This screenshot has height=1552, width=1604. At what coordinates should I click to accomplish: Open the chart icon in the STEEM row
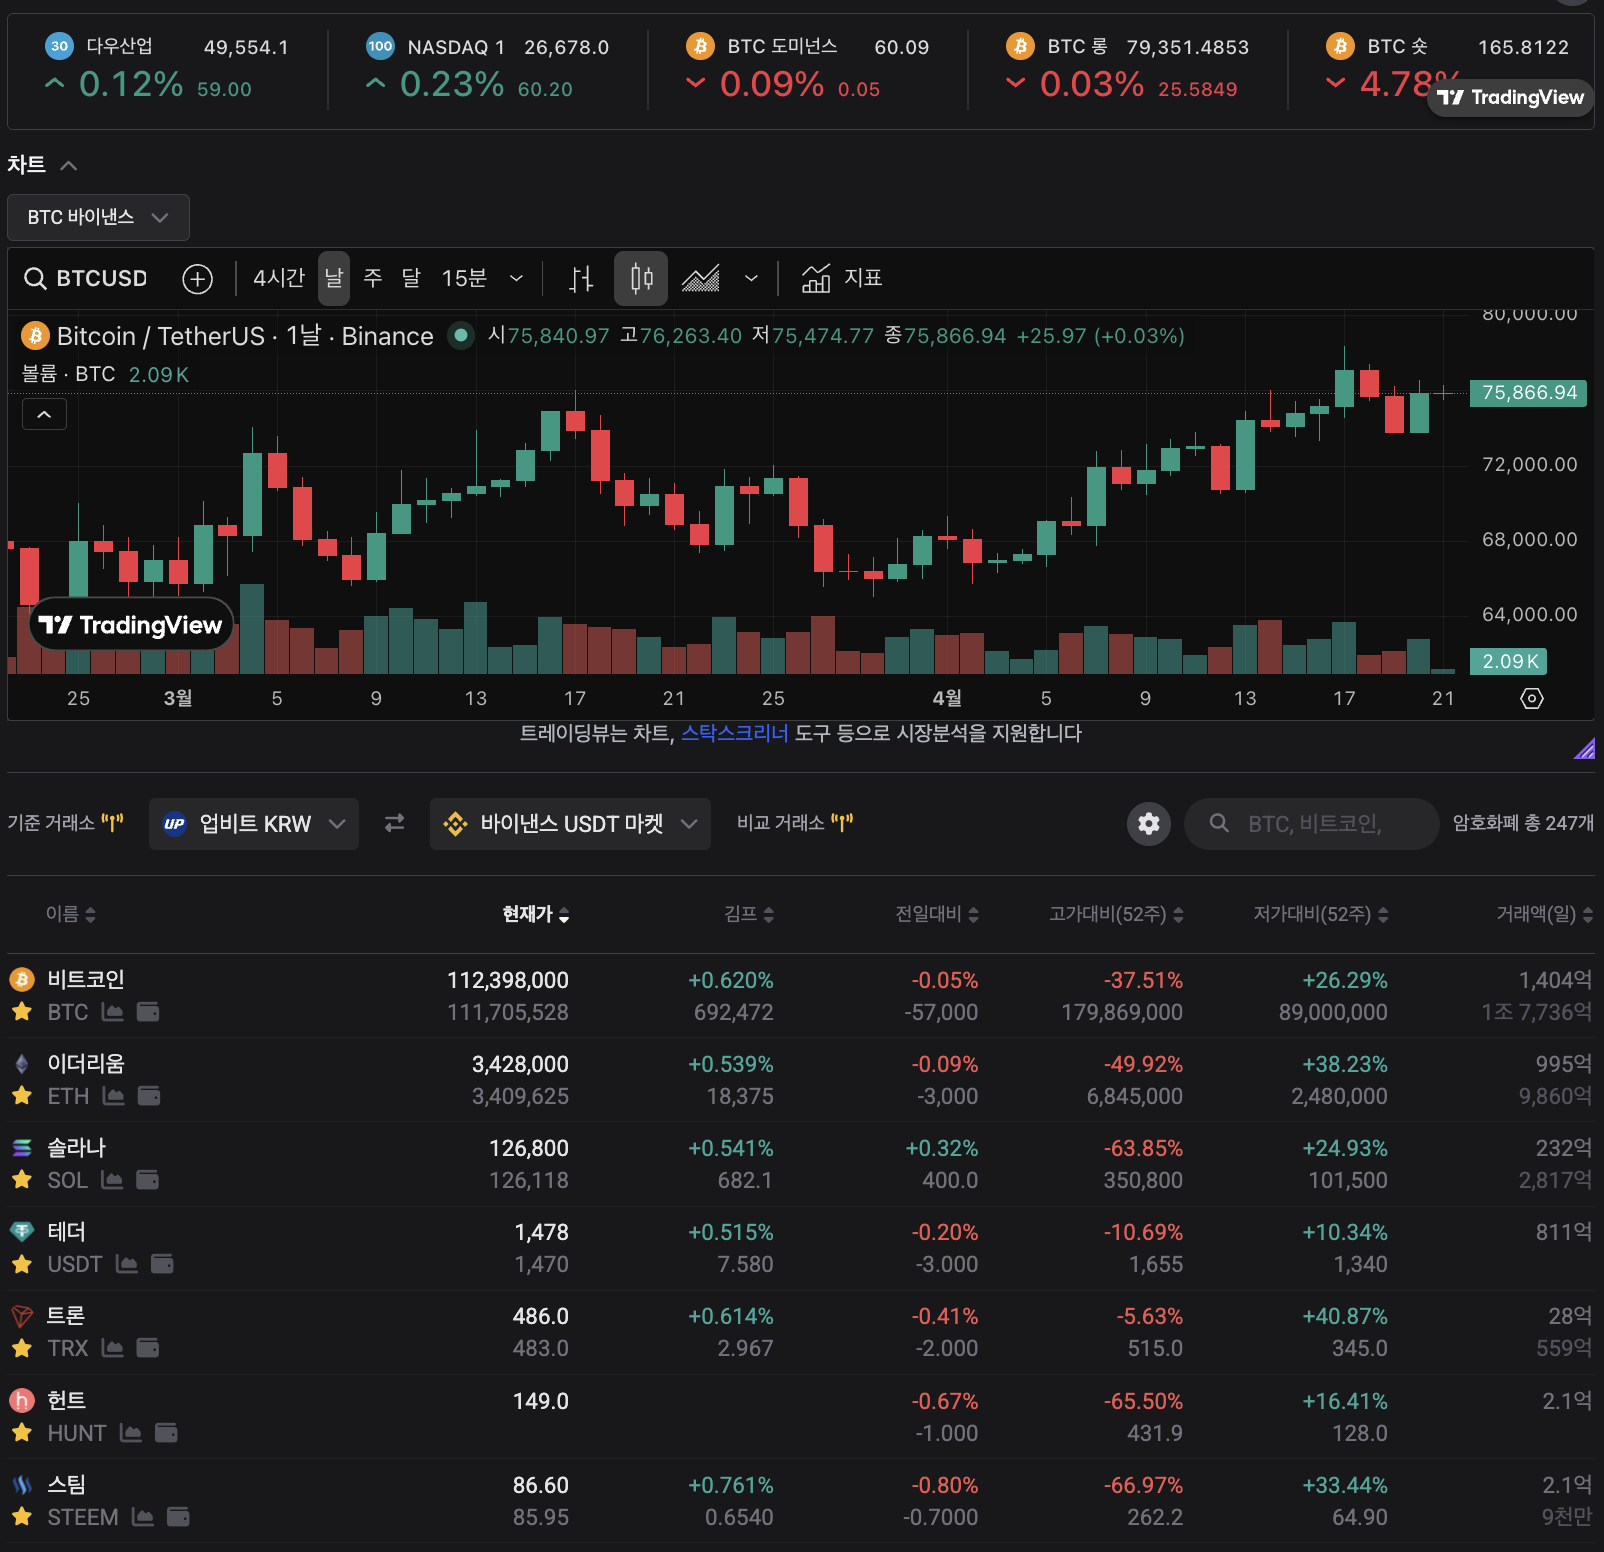(143, 1517)
